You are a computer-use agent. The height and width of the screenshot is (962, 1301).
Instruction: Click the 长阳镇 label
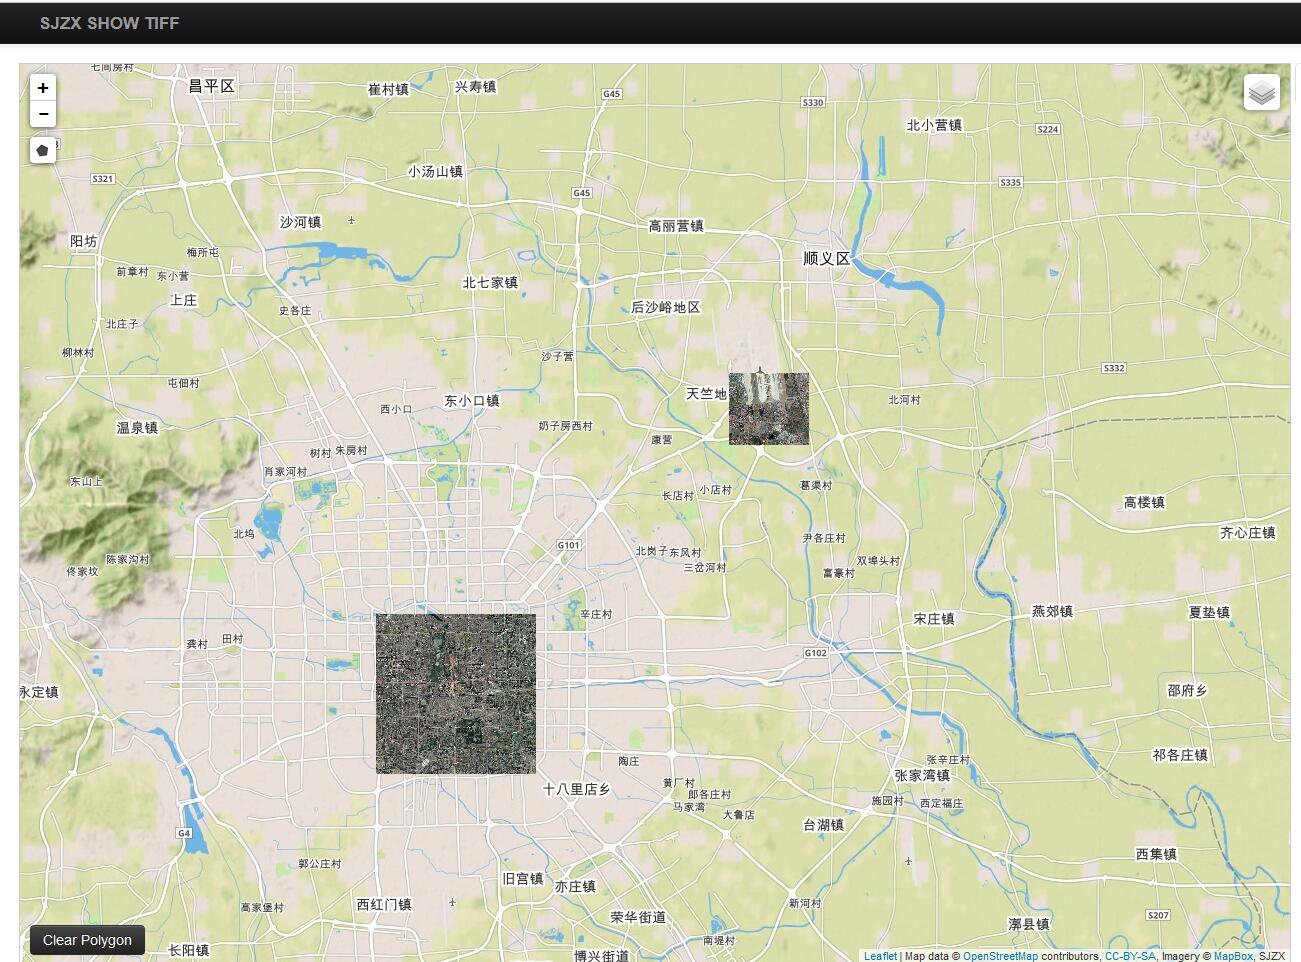pos(189,950)
